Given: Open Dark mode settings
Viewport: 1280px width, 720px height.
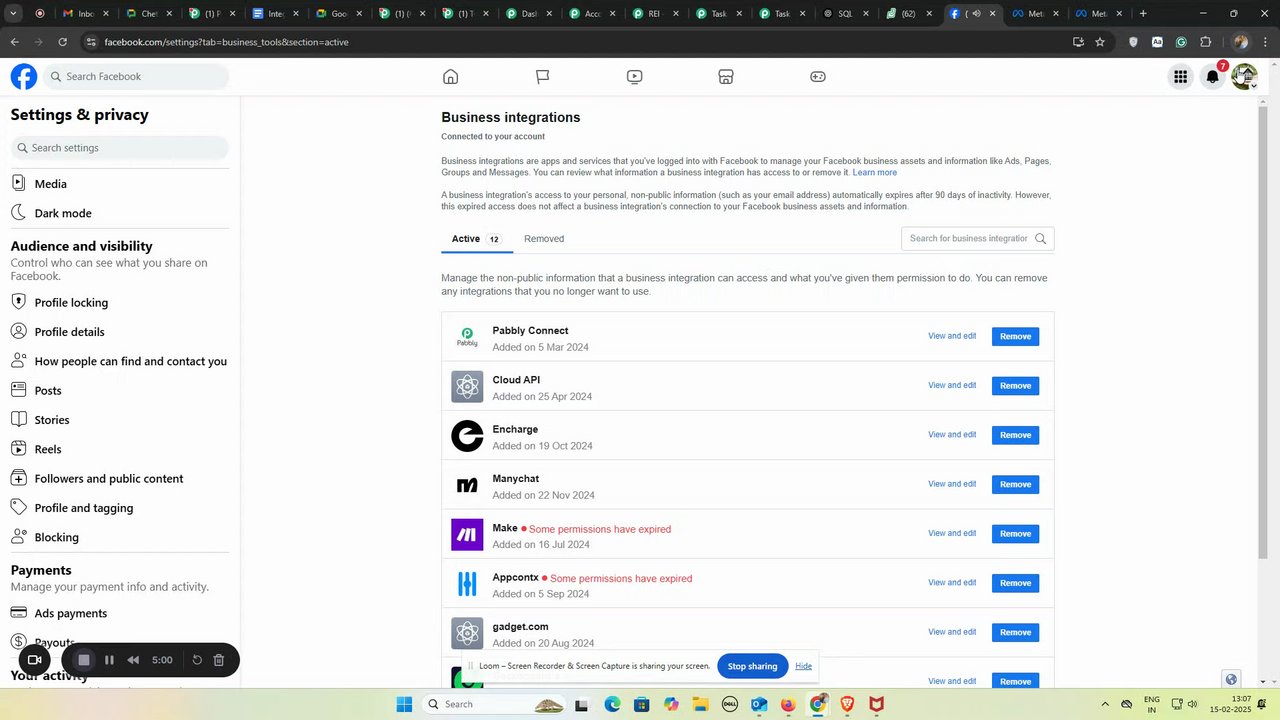Looking at the screenshot, I should coord(120,213).
